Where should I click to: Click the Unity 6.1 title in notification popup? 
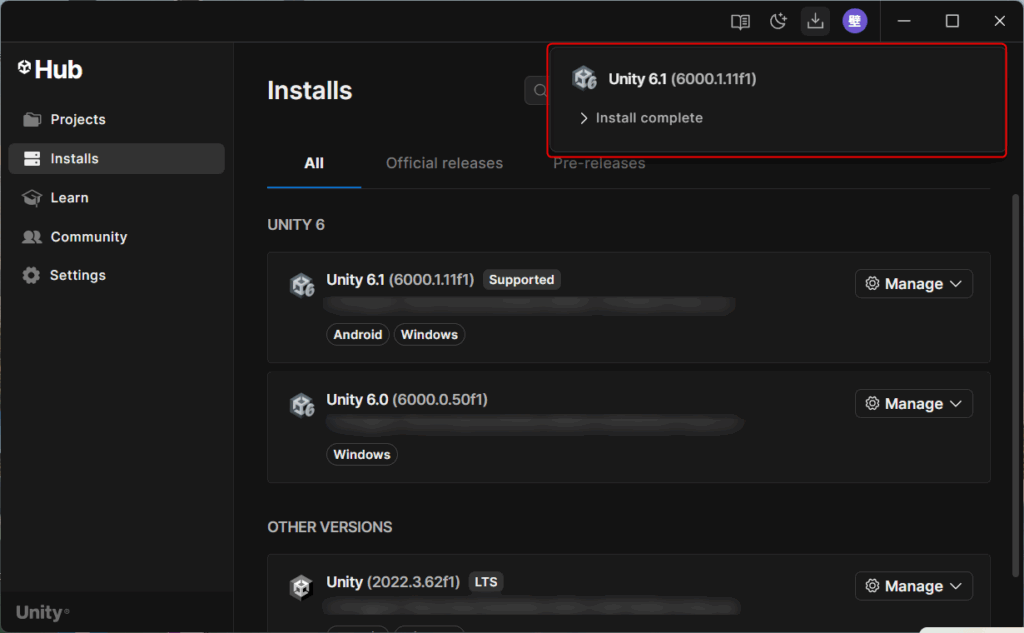(x=682, y=79)
